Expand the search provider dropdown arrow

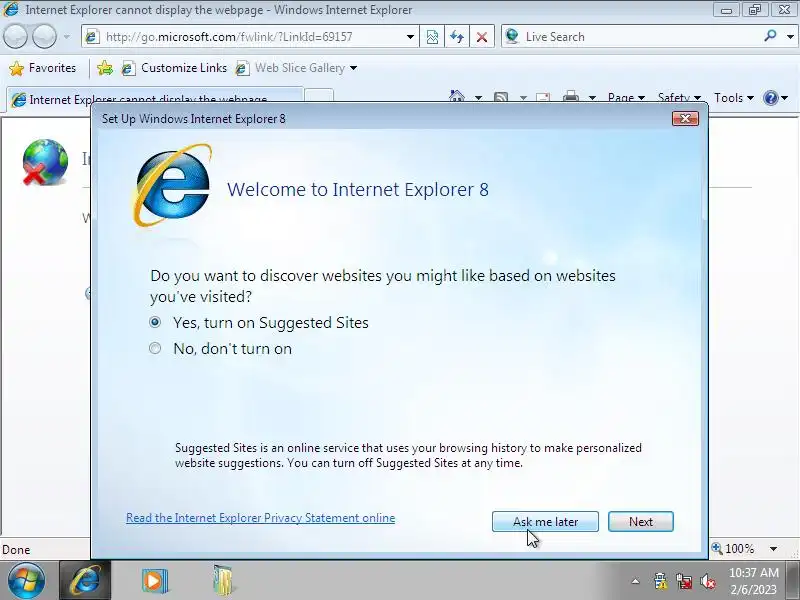790,37
